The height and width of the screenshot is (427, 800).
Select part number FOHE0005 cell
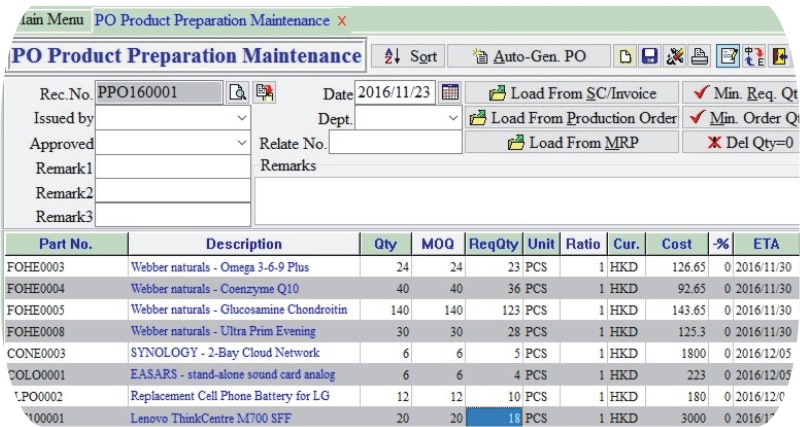point(66,310)
